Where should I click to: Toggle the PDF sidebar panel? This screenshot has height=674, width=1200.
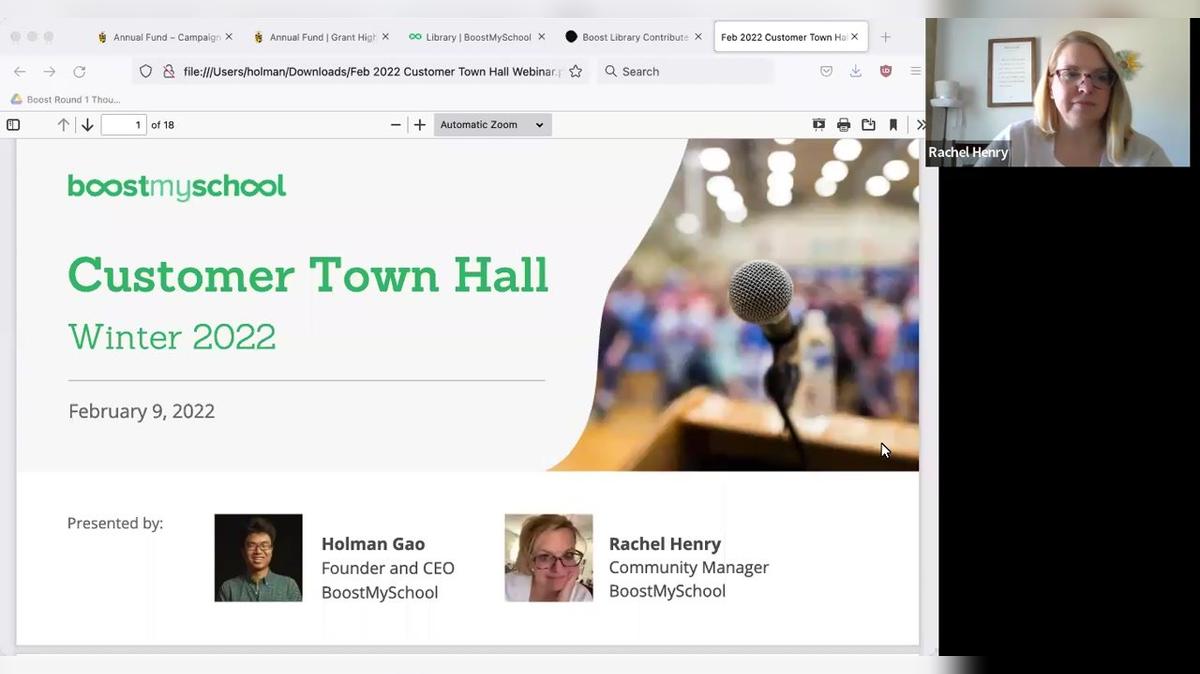13,124
